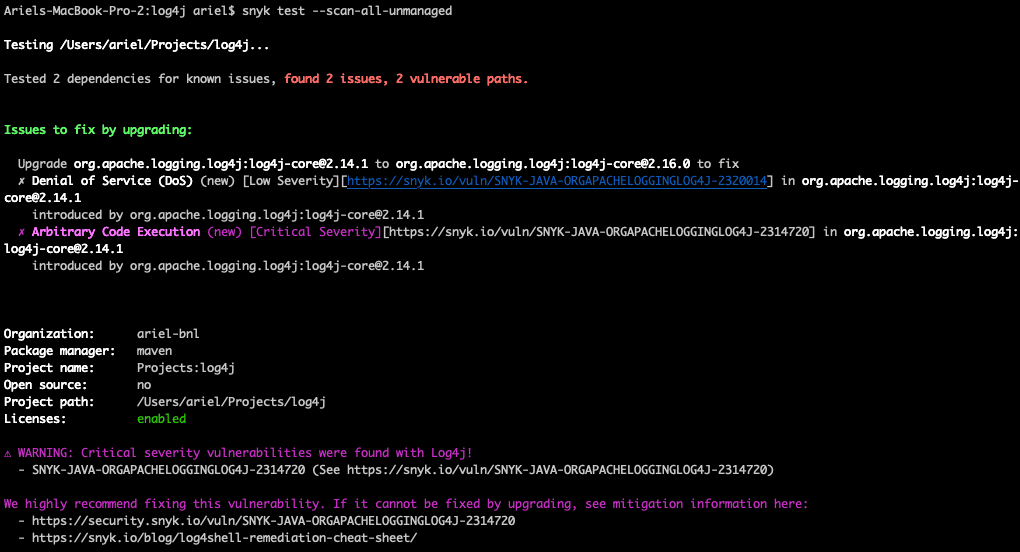Click the project name value 'Projects:log4j'

click(185, 367)
